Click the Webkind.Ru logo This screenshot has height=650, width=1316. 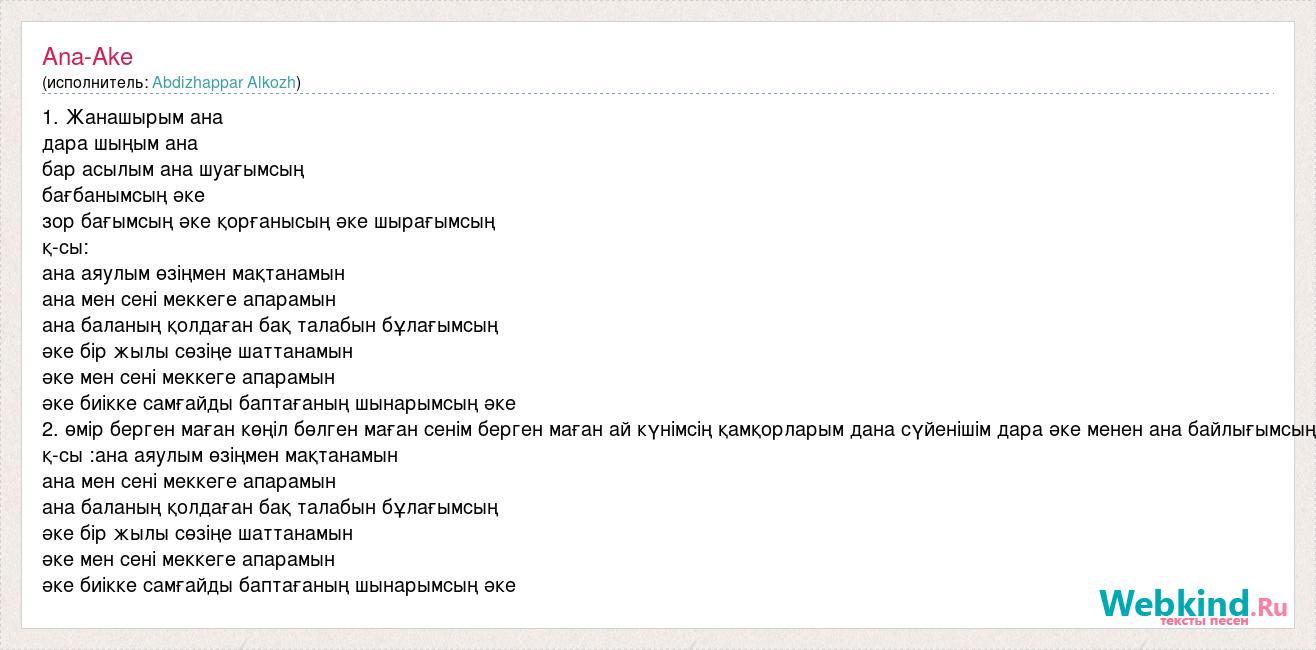(x=1192, y=603)
